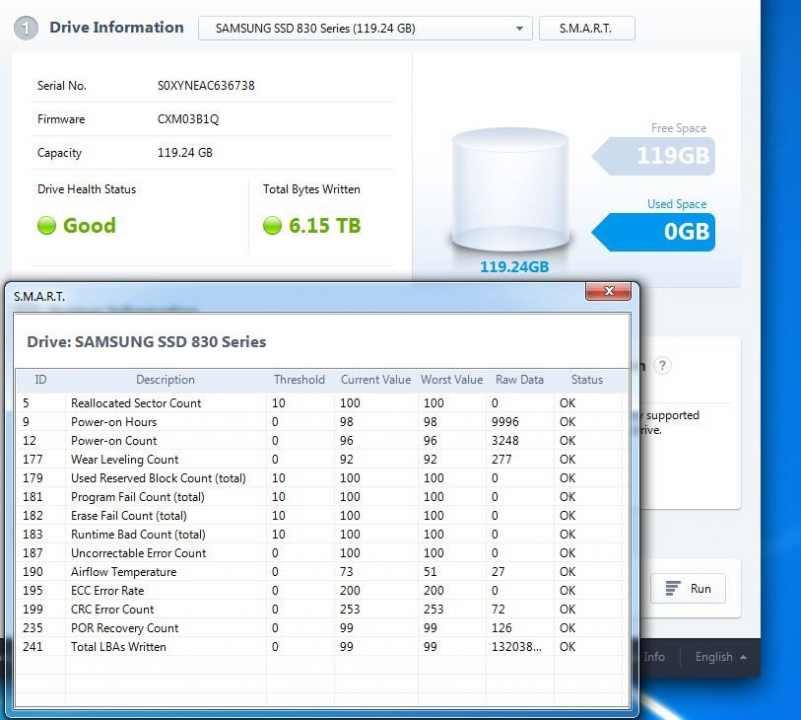Viewport: 801px width, 720px height.
Task: Click the S.M.A.R.T. button
Action: click(x=586, y=28)
